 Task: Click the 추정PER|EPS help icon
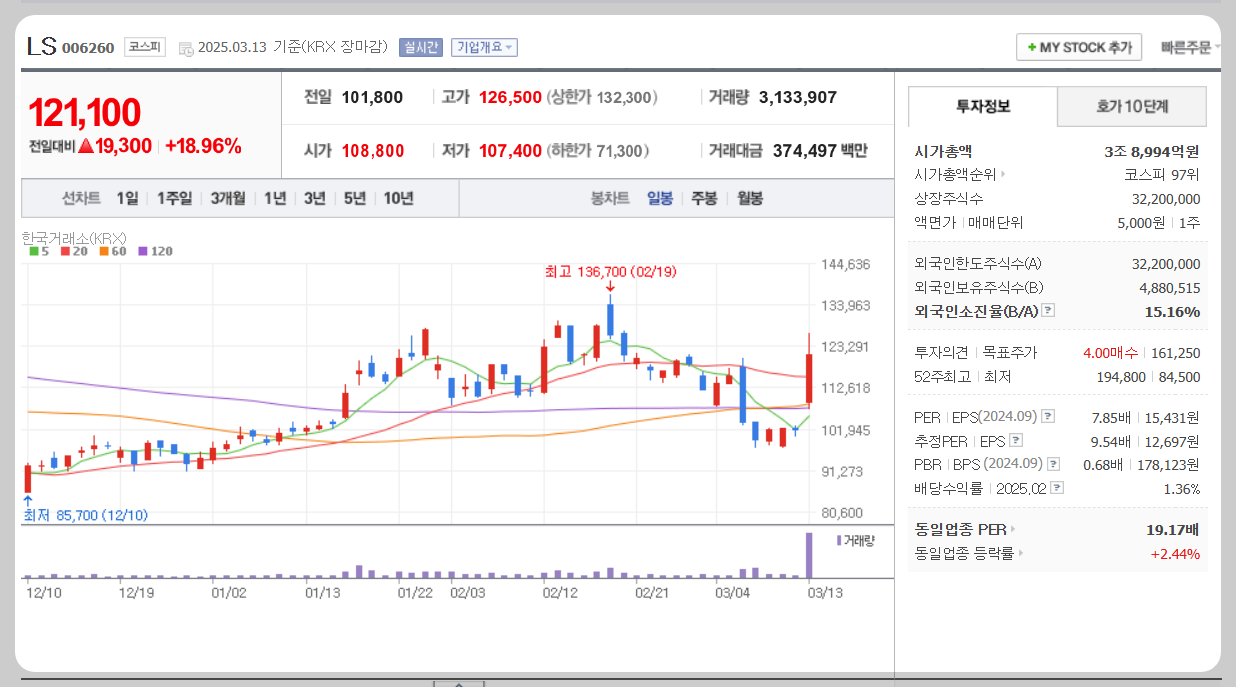(x=1015, y=441)
